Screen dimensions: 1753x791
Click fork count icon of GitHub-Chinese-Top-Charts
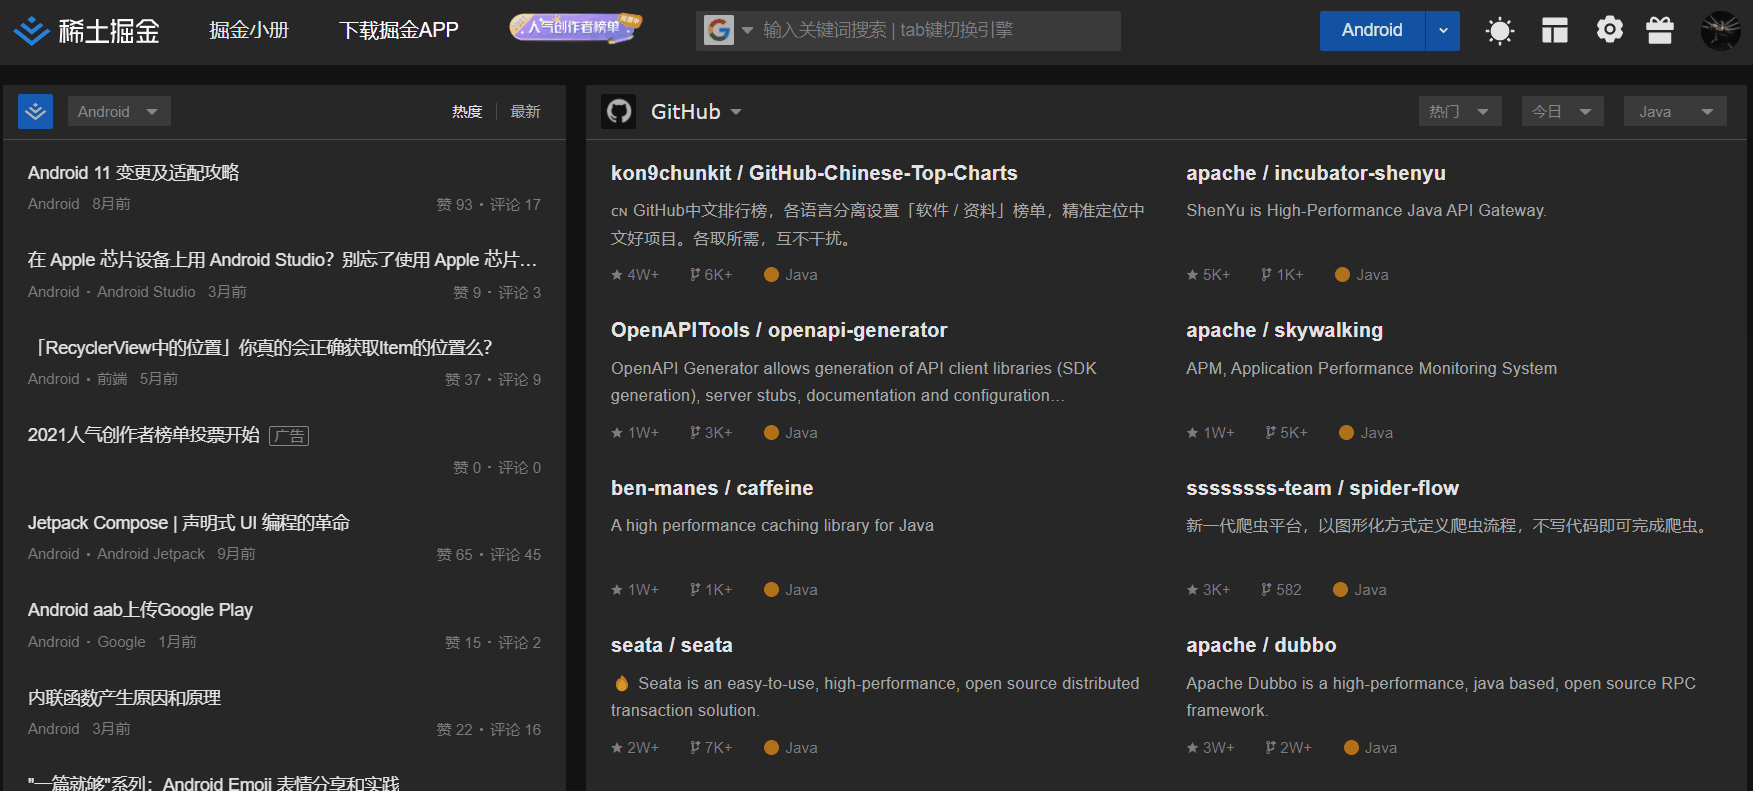click(x=695, y=275)
